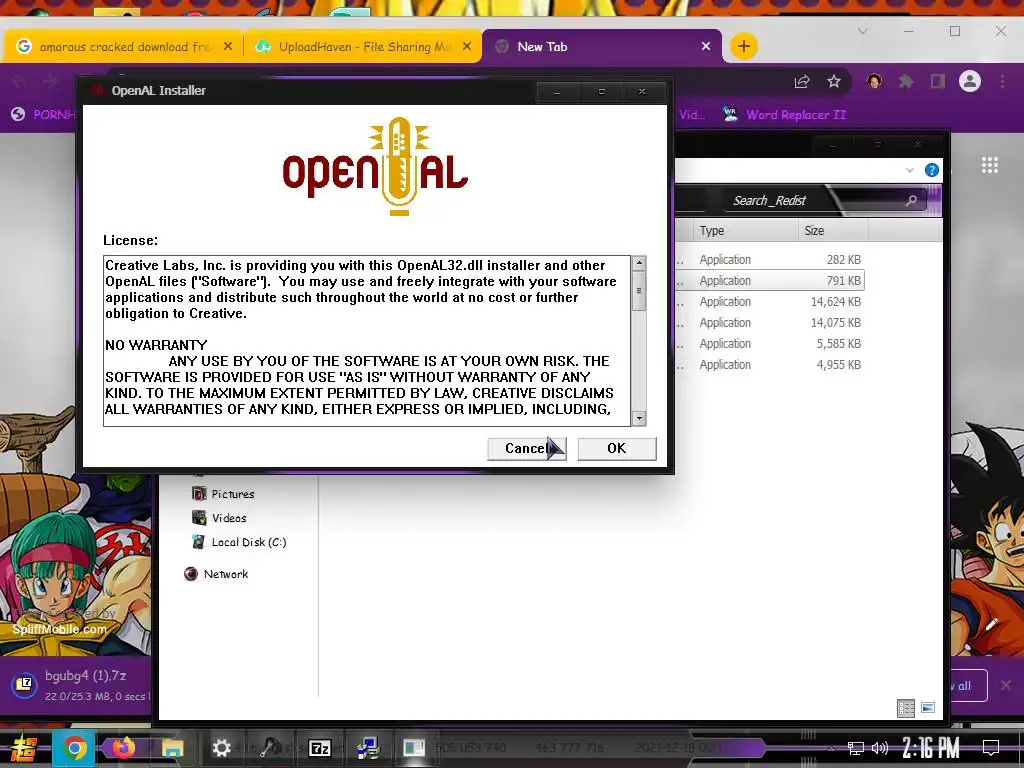Close the New Tab browser tab
This screenshot has width=1024, height=768.
tap(706, 46)
